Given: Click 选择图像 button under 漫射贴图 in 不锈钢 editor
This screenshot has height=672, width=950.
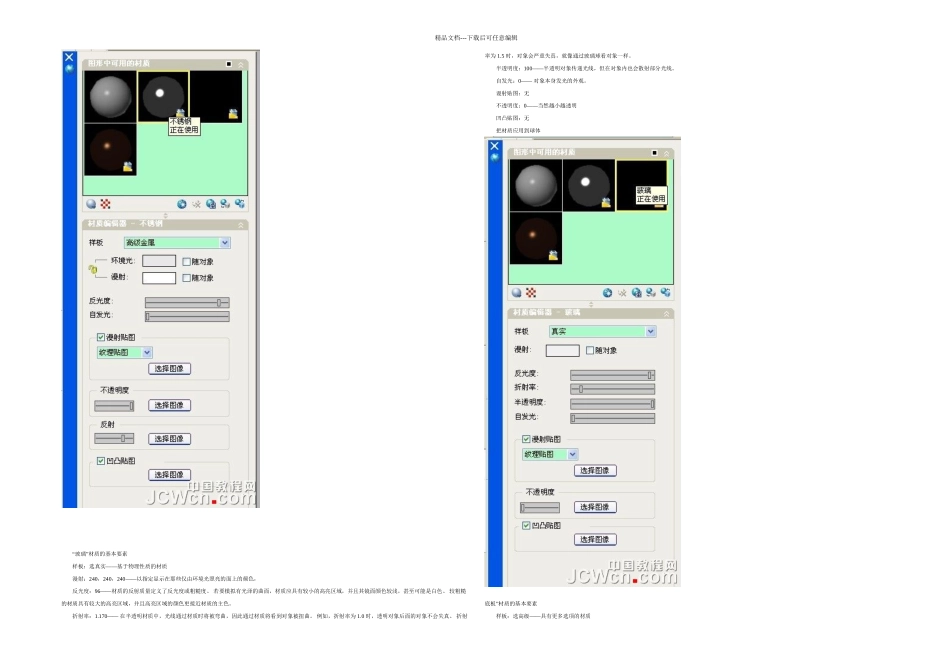Looking at the screenshot, I should click(170, 368).
